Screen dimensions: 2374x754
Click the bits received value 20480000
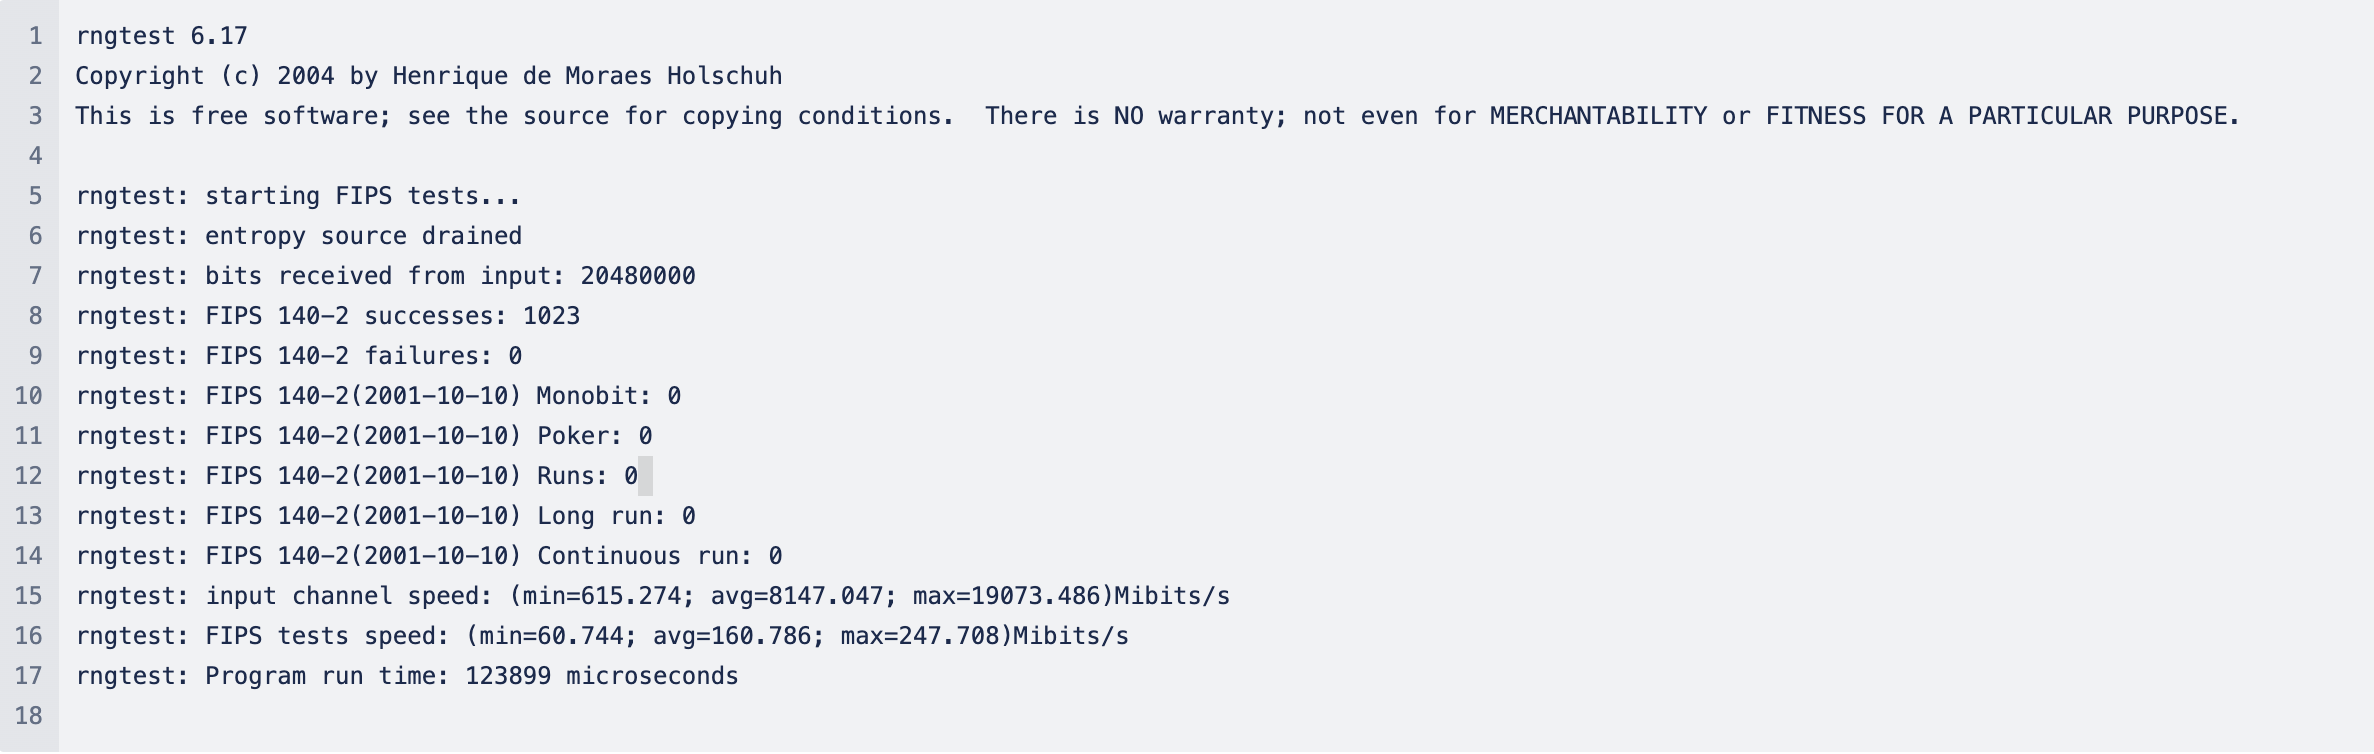click(x=638, y=276)
